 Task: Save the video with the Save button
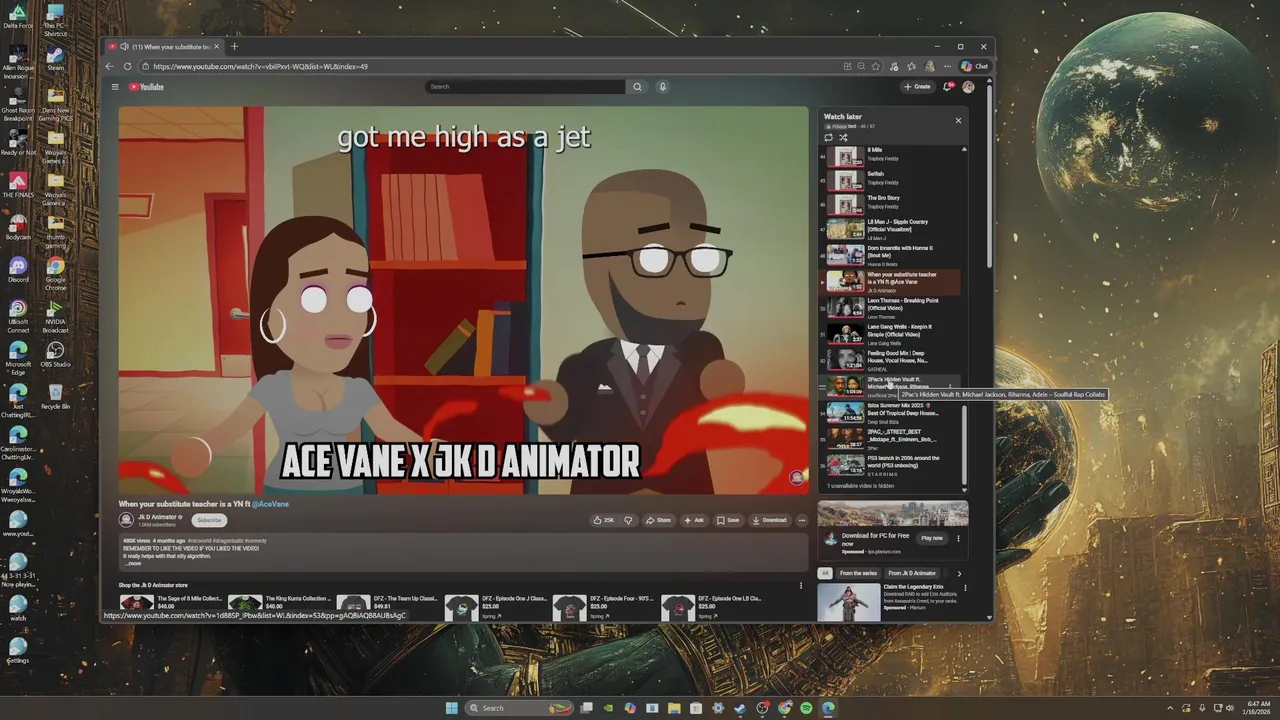[x=728, y=520]
